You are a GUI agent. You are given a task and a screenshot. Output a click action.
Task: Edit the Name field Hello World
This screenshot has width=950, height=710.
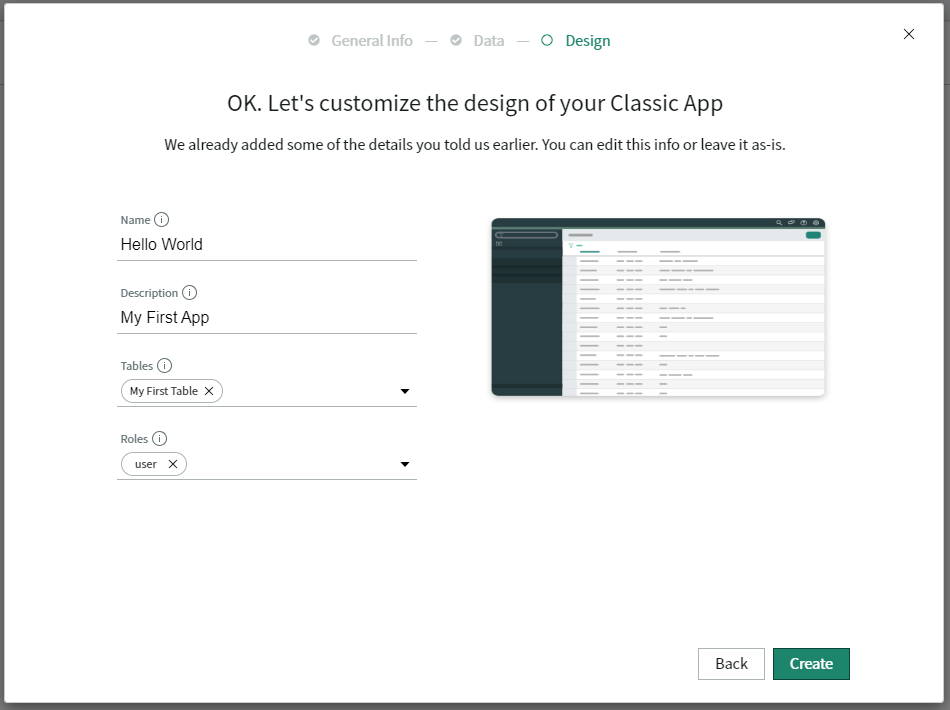click(x=267, y=245)
